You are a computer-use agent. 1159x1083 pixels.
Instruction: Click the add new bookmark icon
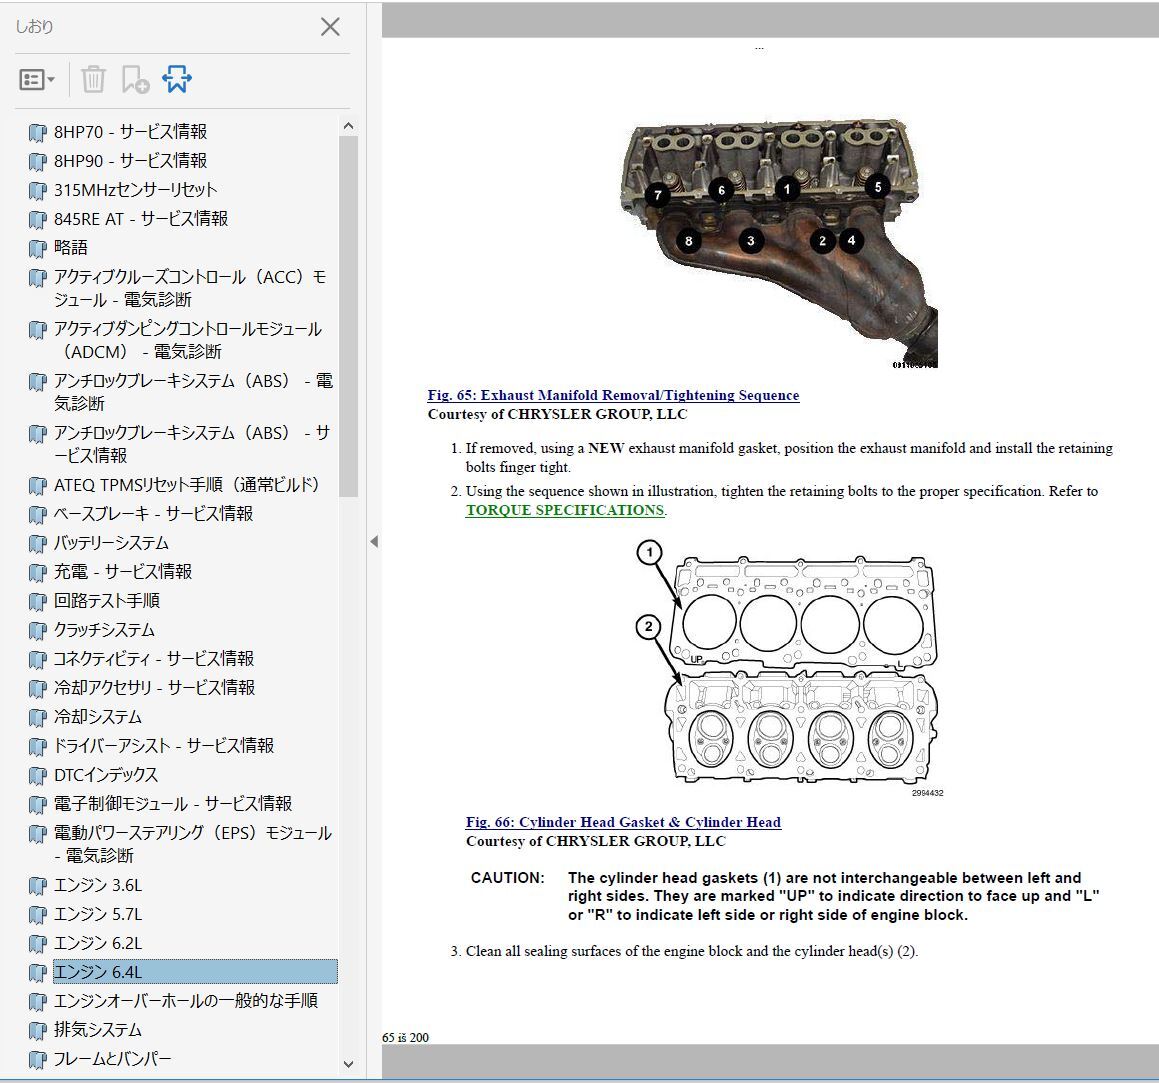135,80
